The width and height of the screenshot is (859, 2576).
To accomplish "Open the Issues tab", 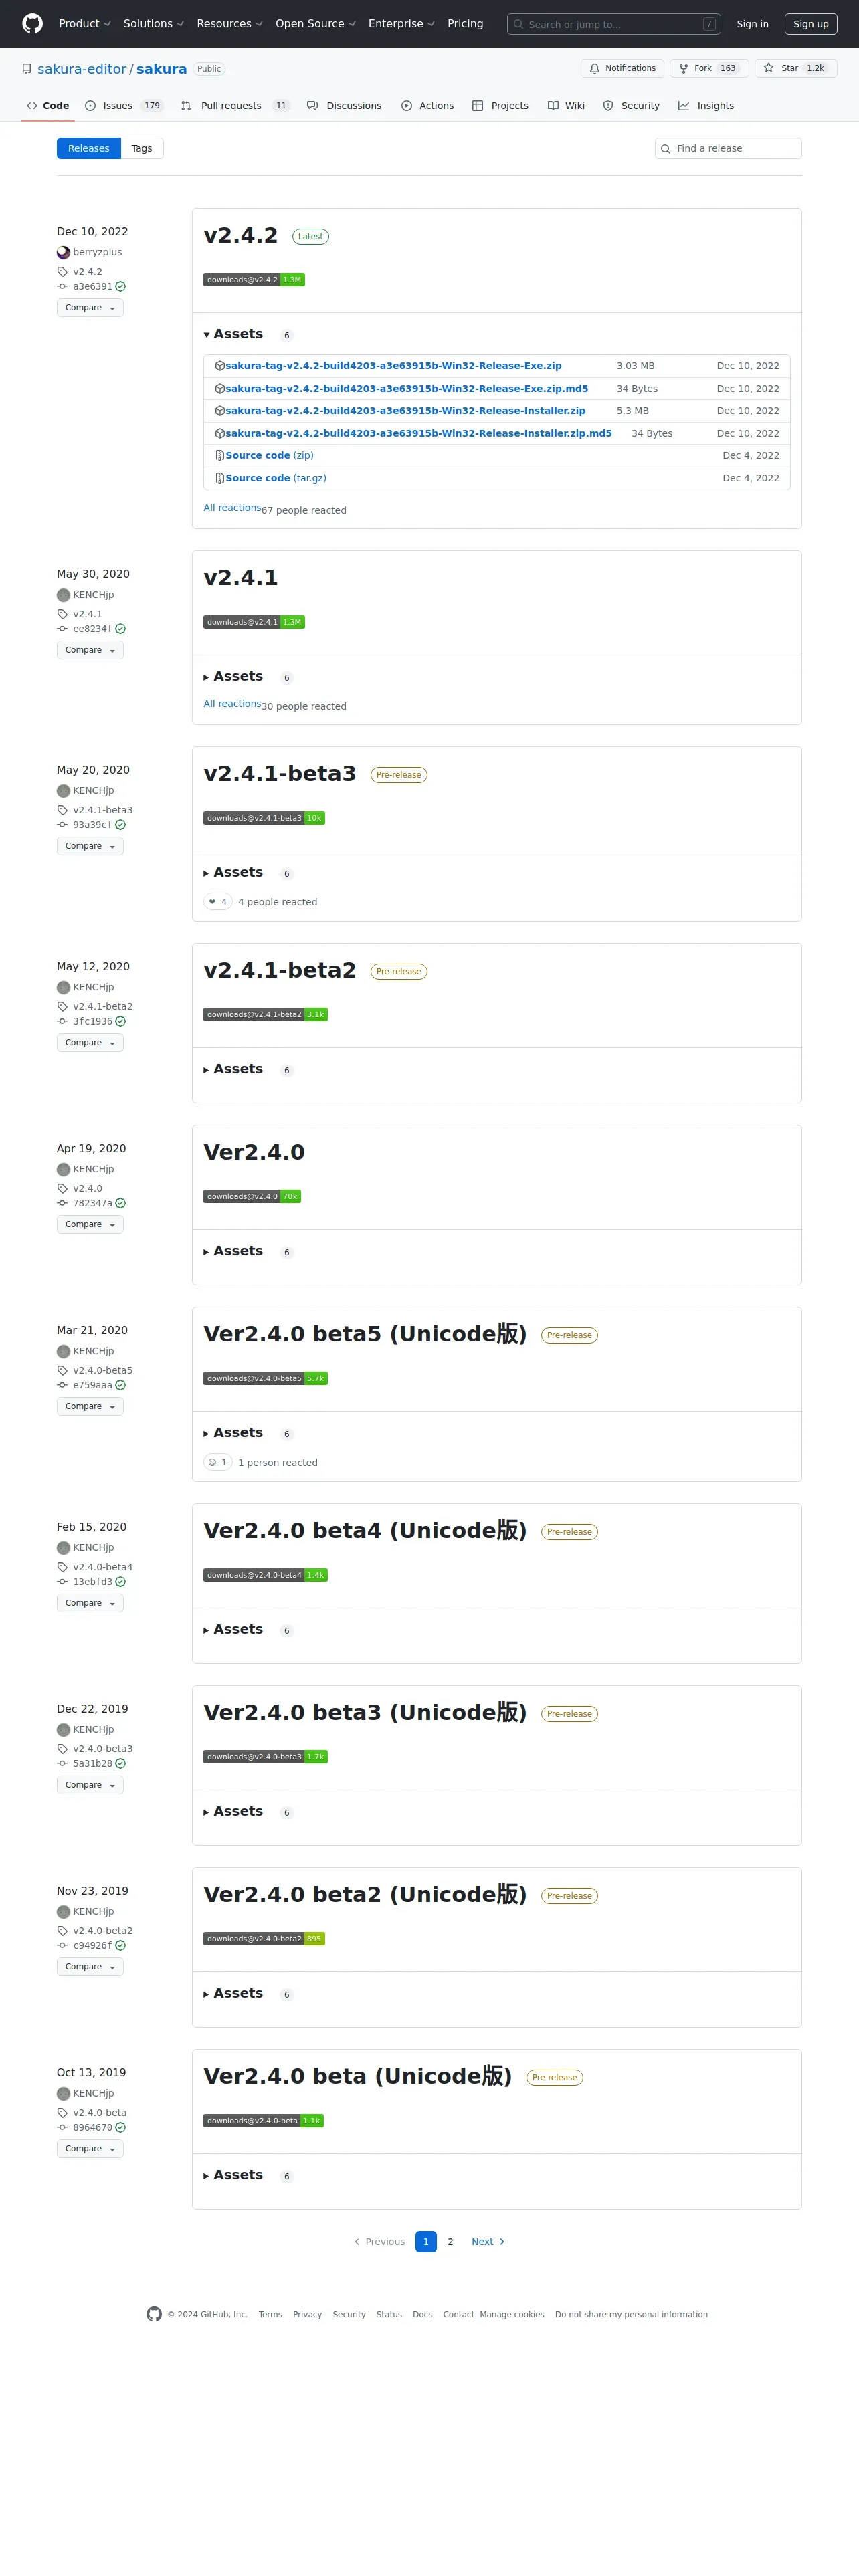I will click(123, 106).
